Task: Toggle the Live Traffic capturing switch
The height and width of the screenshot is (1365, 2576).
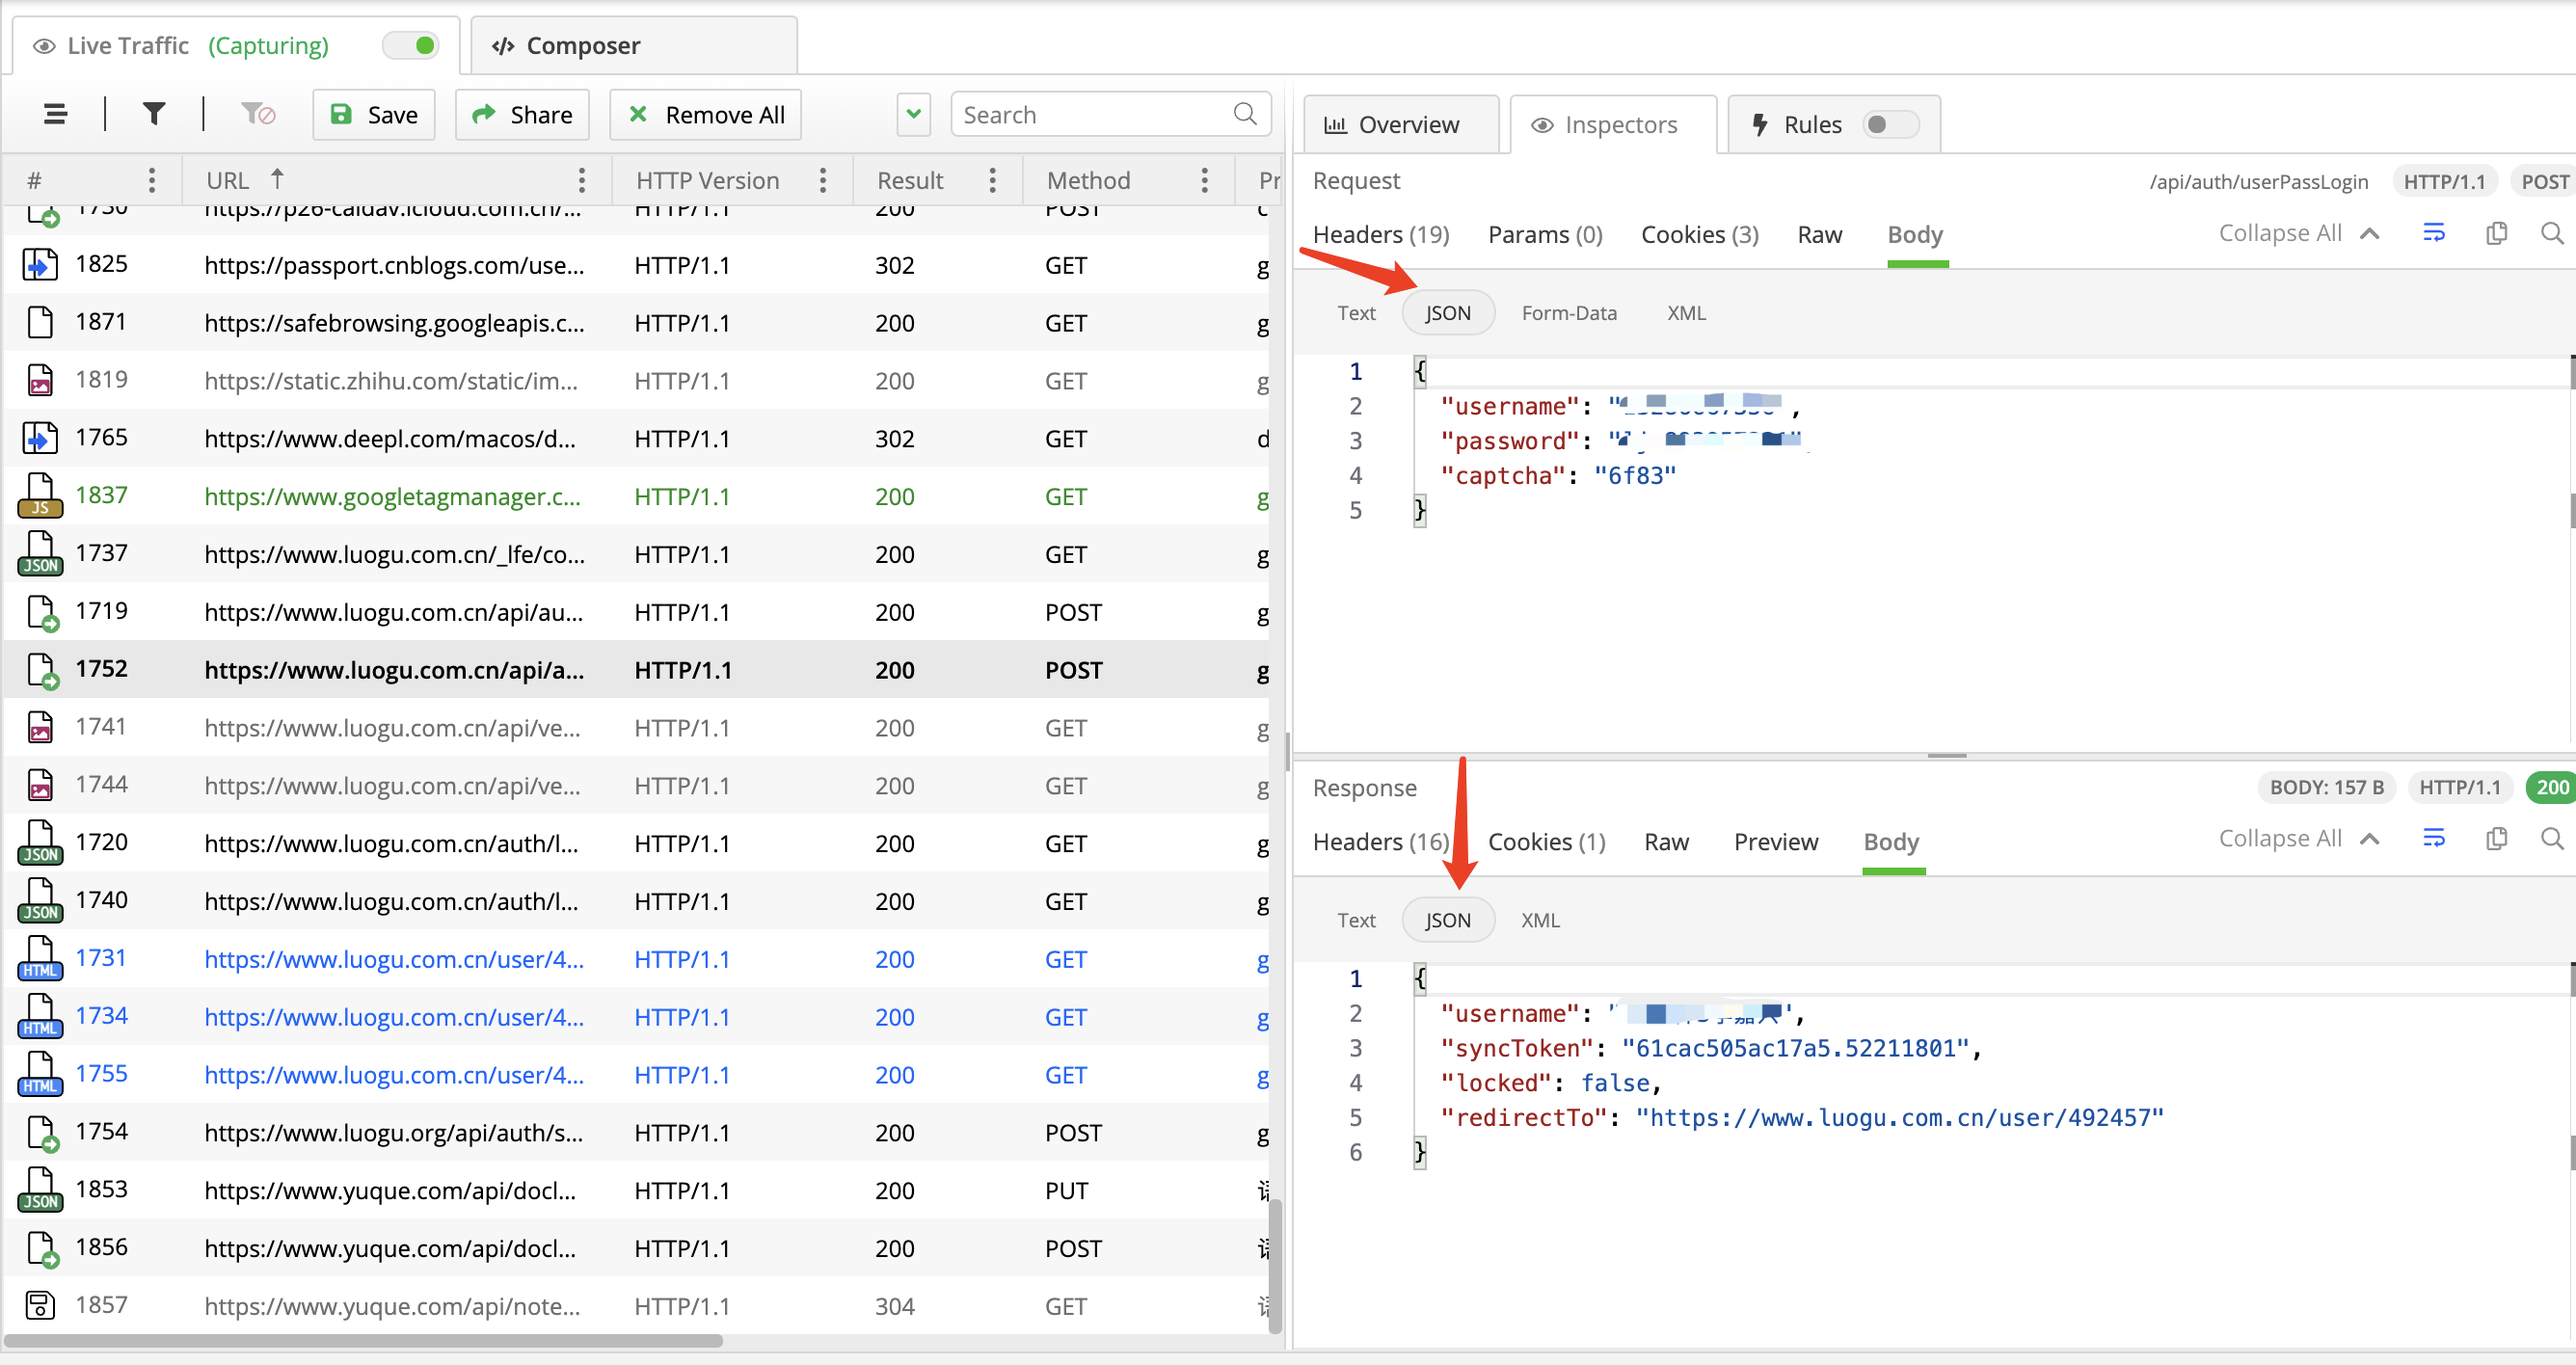Action: click(x=412, y=46)
